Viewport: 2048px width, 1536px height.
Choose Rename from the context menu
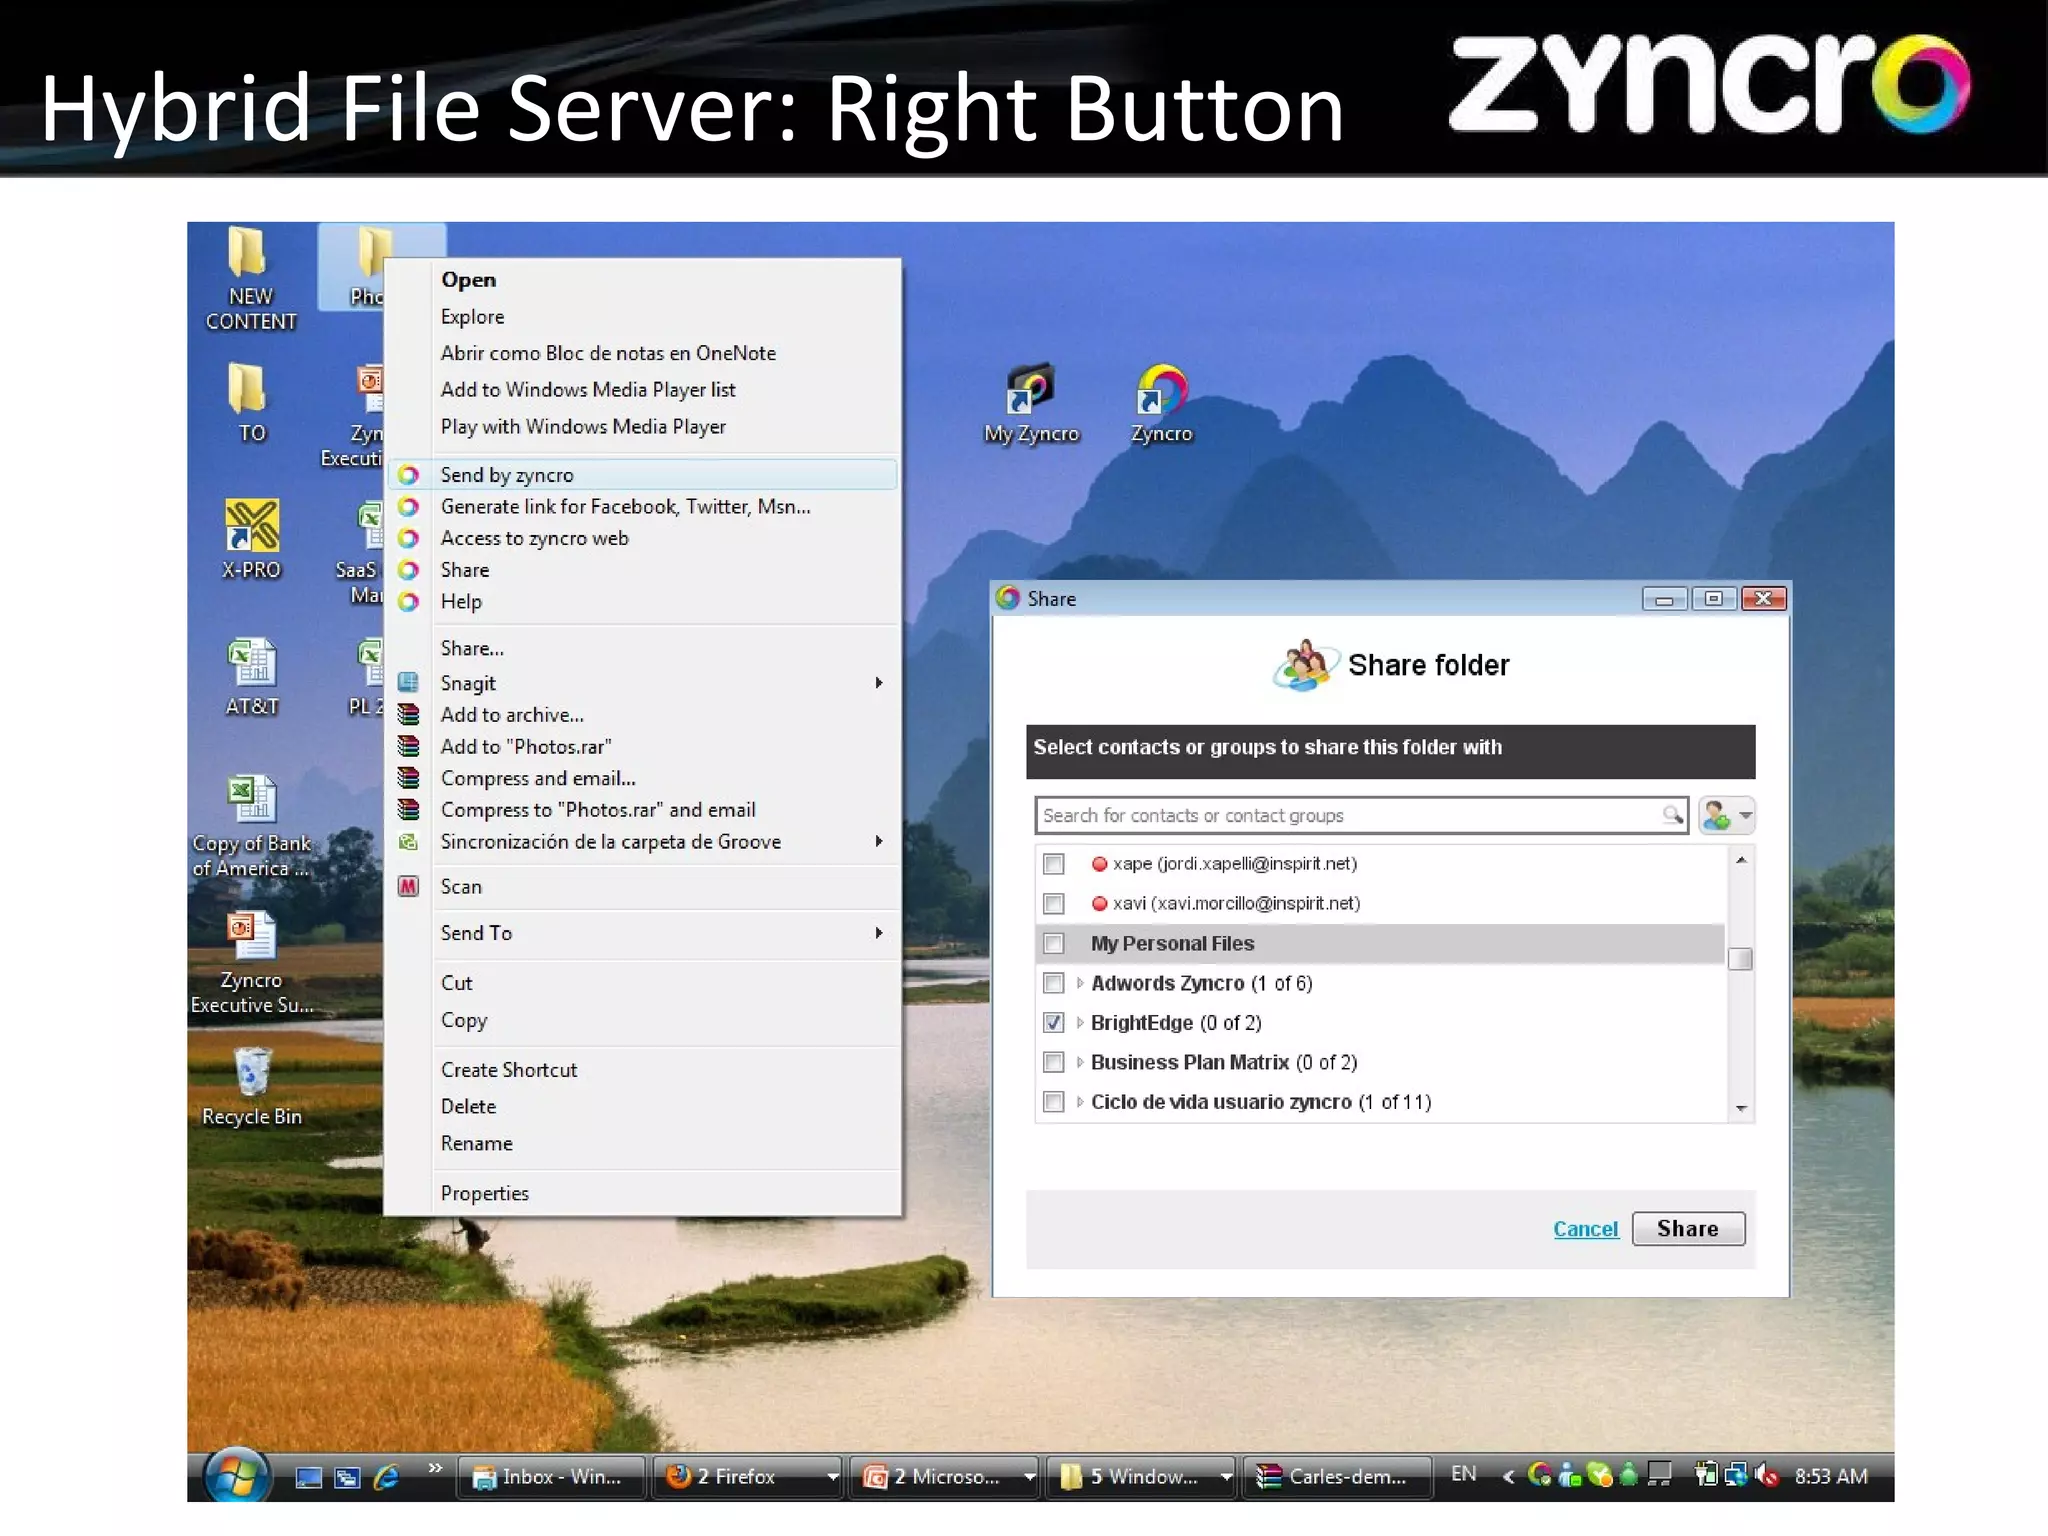(643, 1143)
